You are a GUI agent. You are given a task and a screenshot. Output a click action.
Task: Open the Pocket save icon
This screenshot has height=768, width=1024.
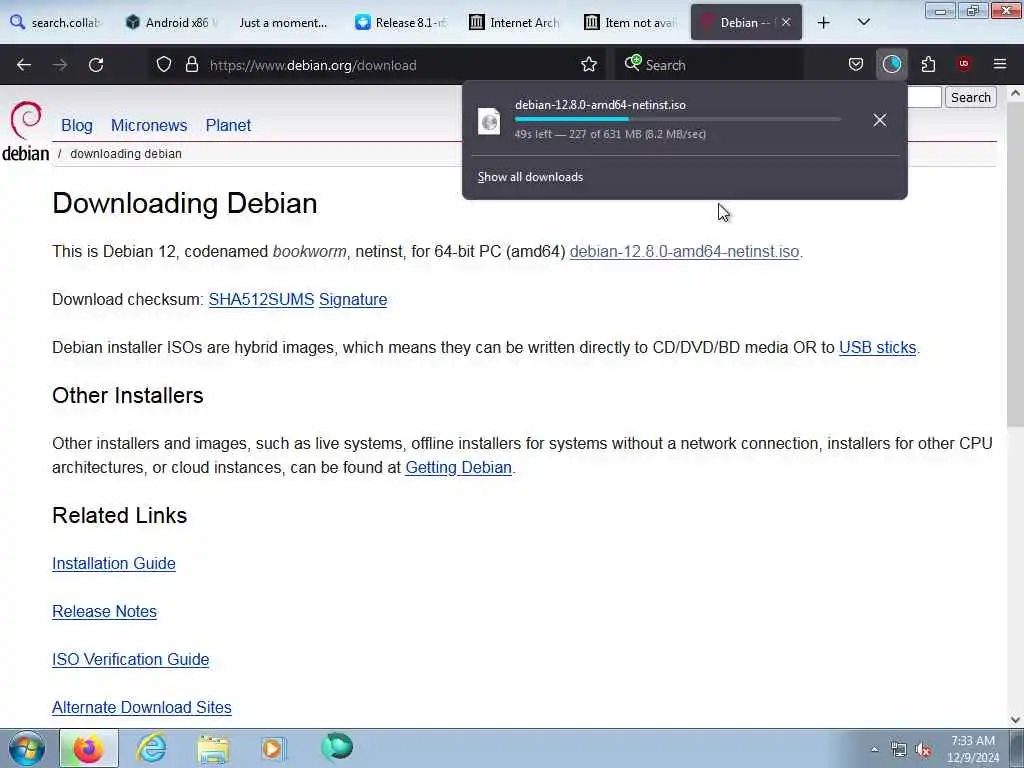[856, 64]
